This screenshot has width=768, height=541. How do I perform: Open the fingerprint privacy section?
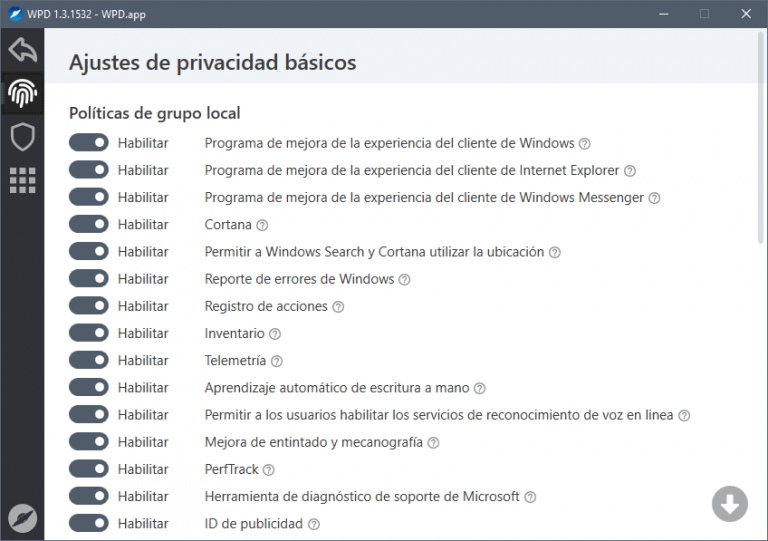pyautogui.click(x=22, y=93)
